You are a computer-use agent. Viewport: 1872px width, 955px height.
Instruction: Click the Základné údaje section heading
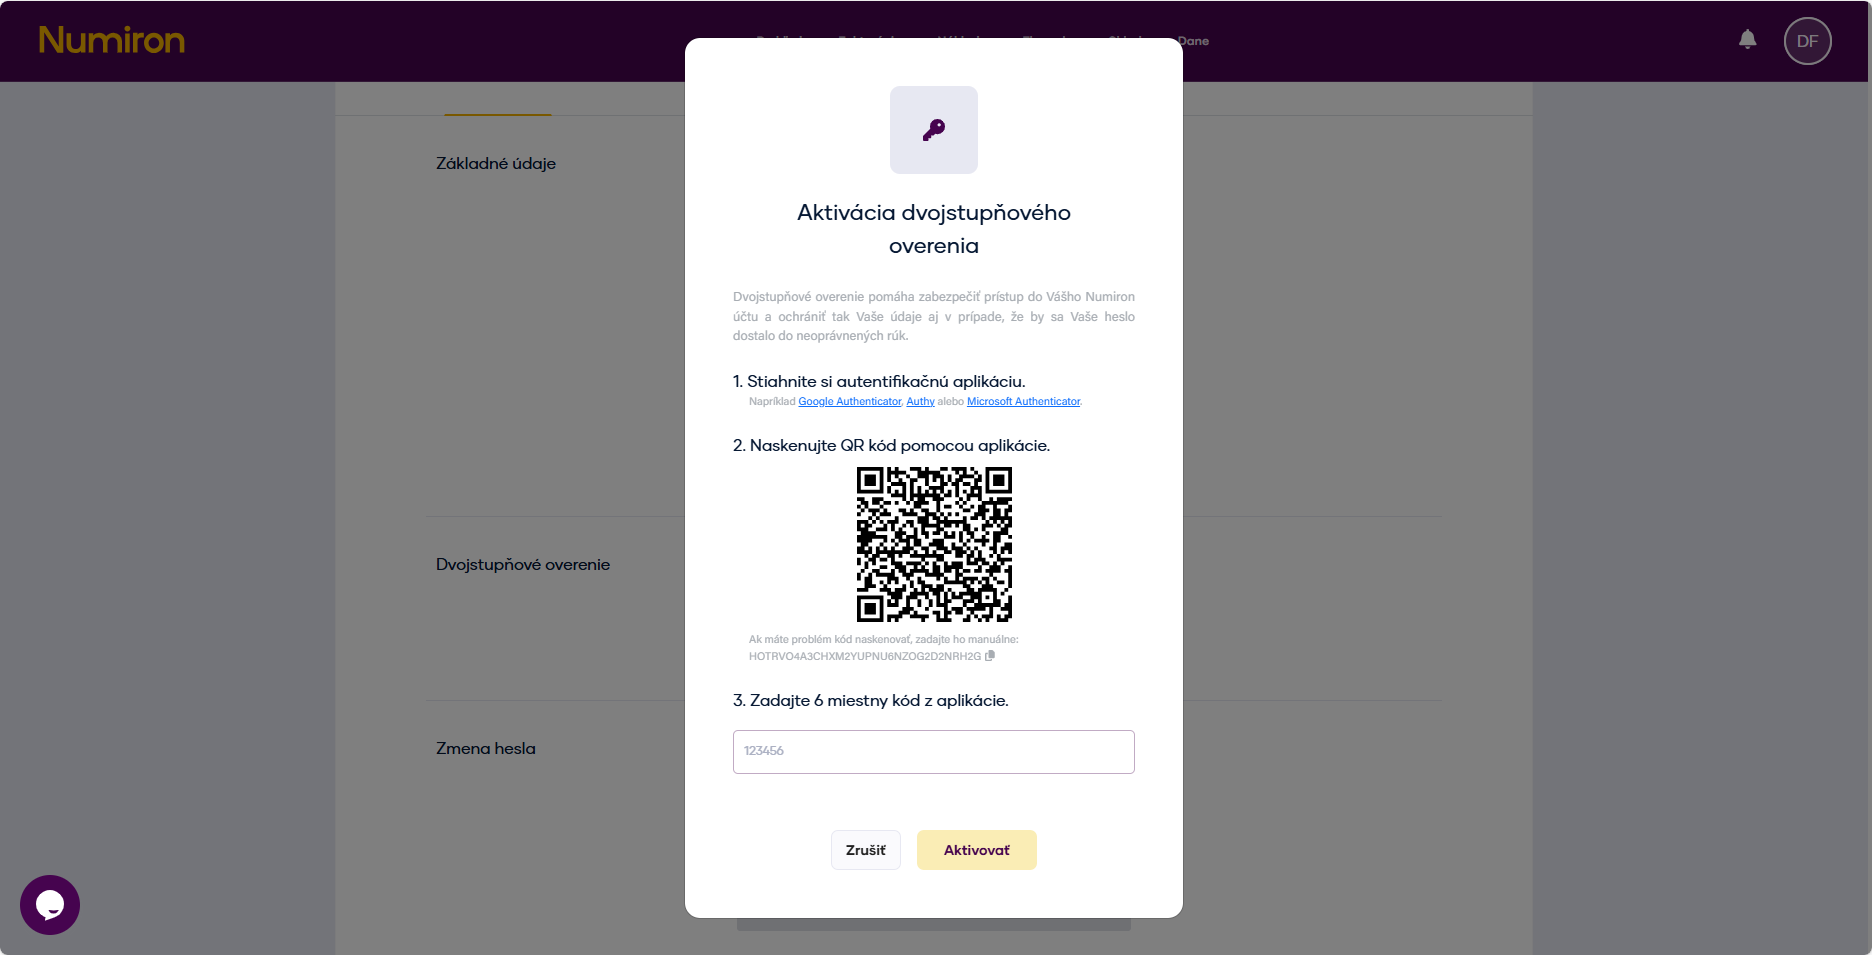pos(495,163)
